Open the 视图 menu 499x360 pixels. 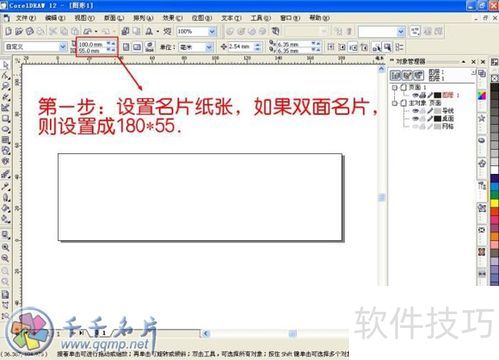[x=85, y=18]
